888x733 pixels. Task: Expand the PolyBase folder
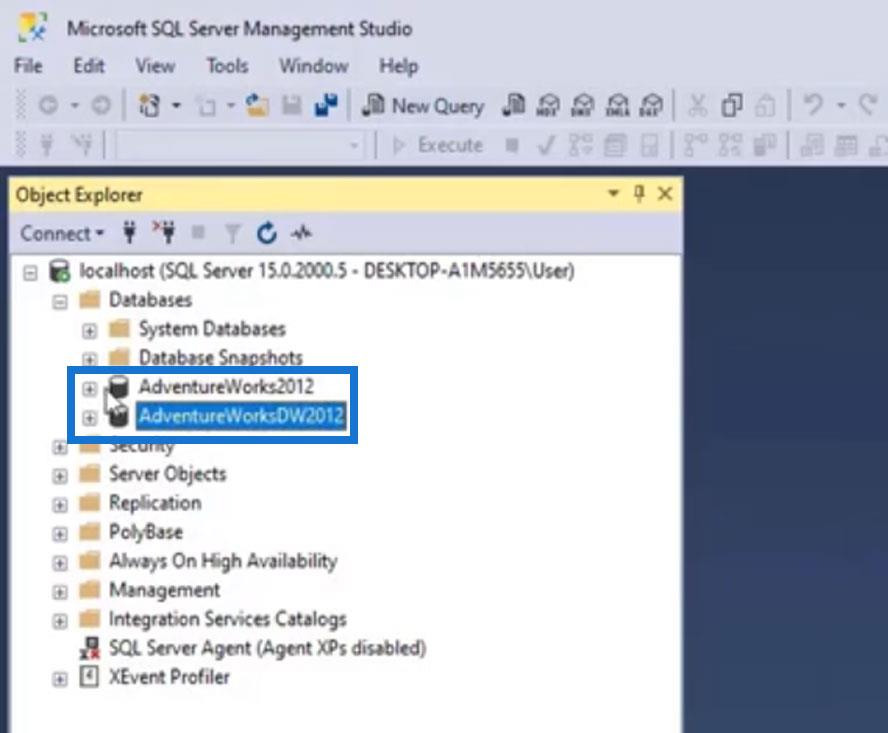click(59, 534)
